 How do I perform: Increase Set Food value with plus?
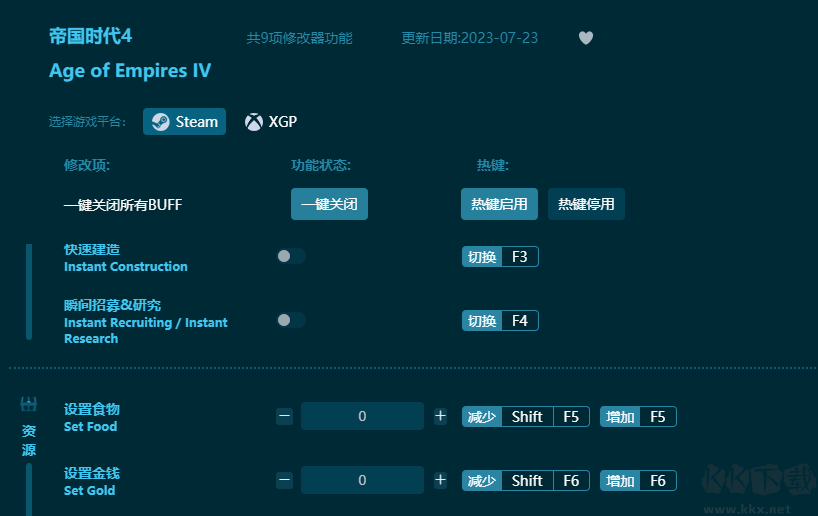click(x=440, y=416)
